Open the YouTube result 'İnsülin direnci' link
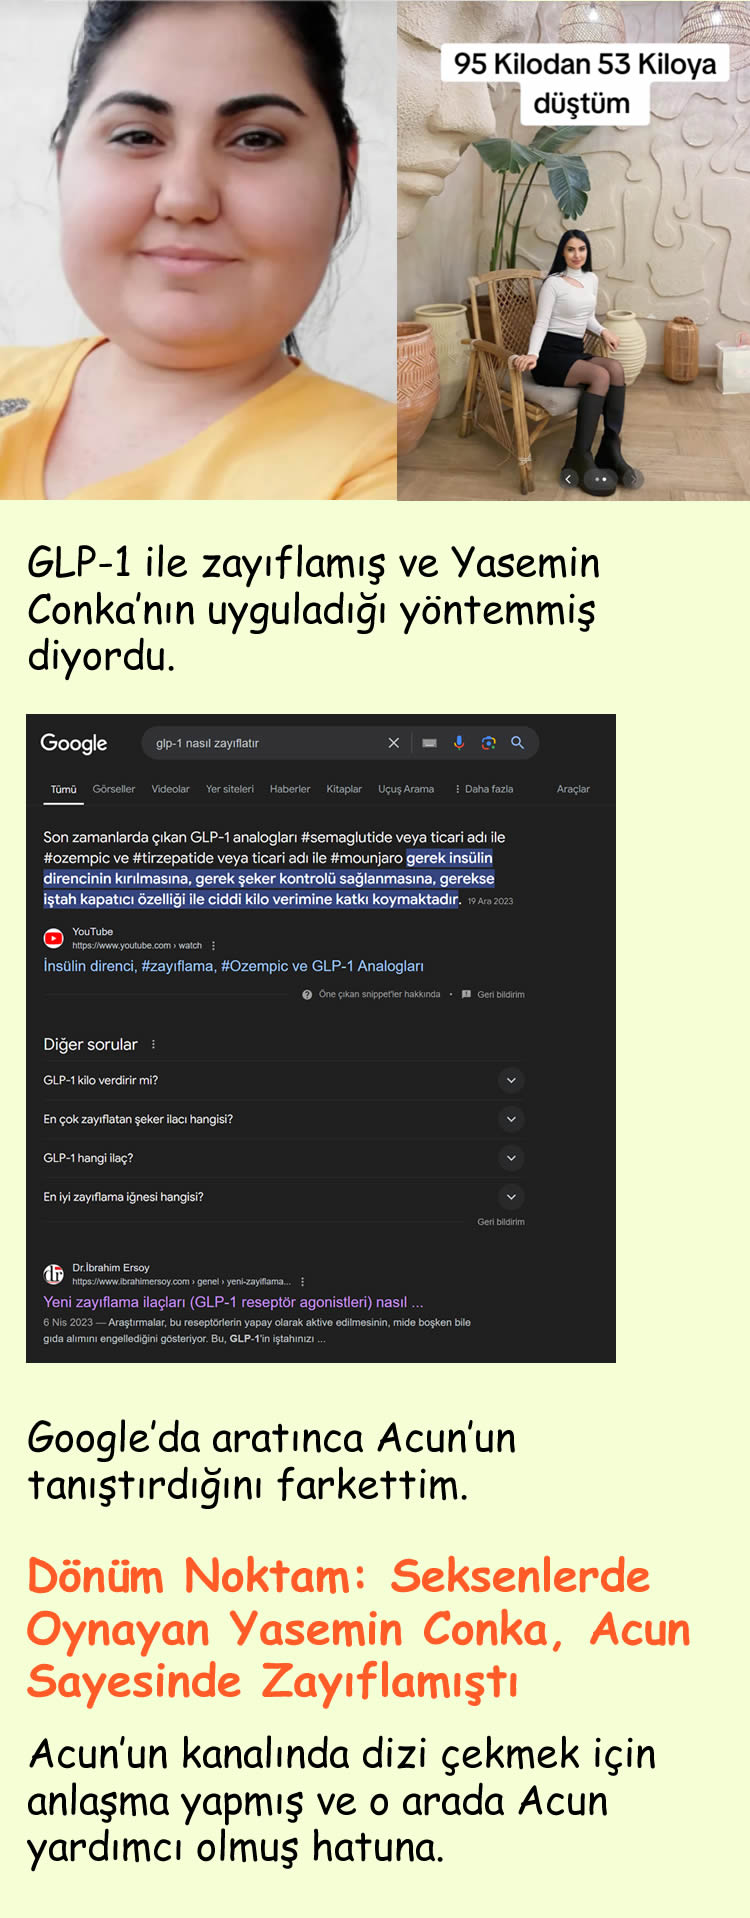The height and width of the screenshot is (1918, 750). (x=233, y=966)
